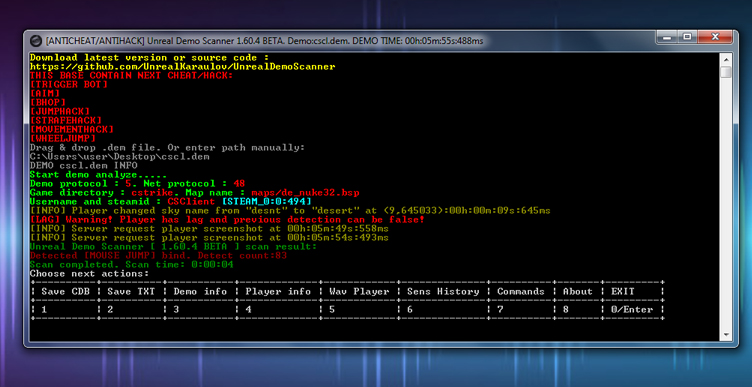Click the [LAG] Warning line
752x387 pixels.
click(227, 220)
